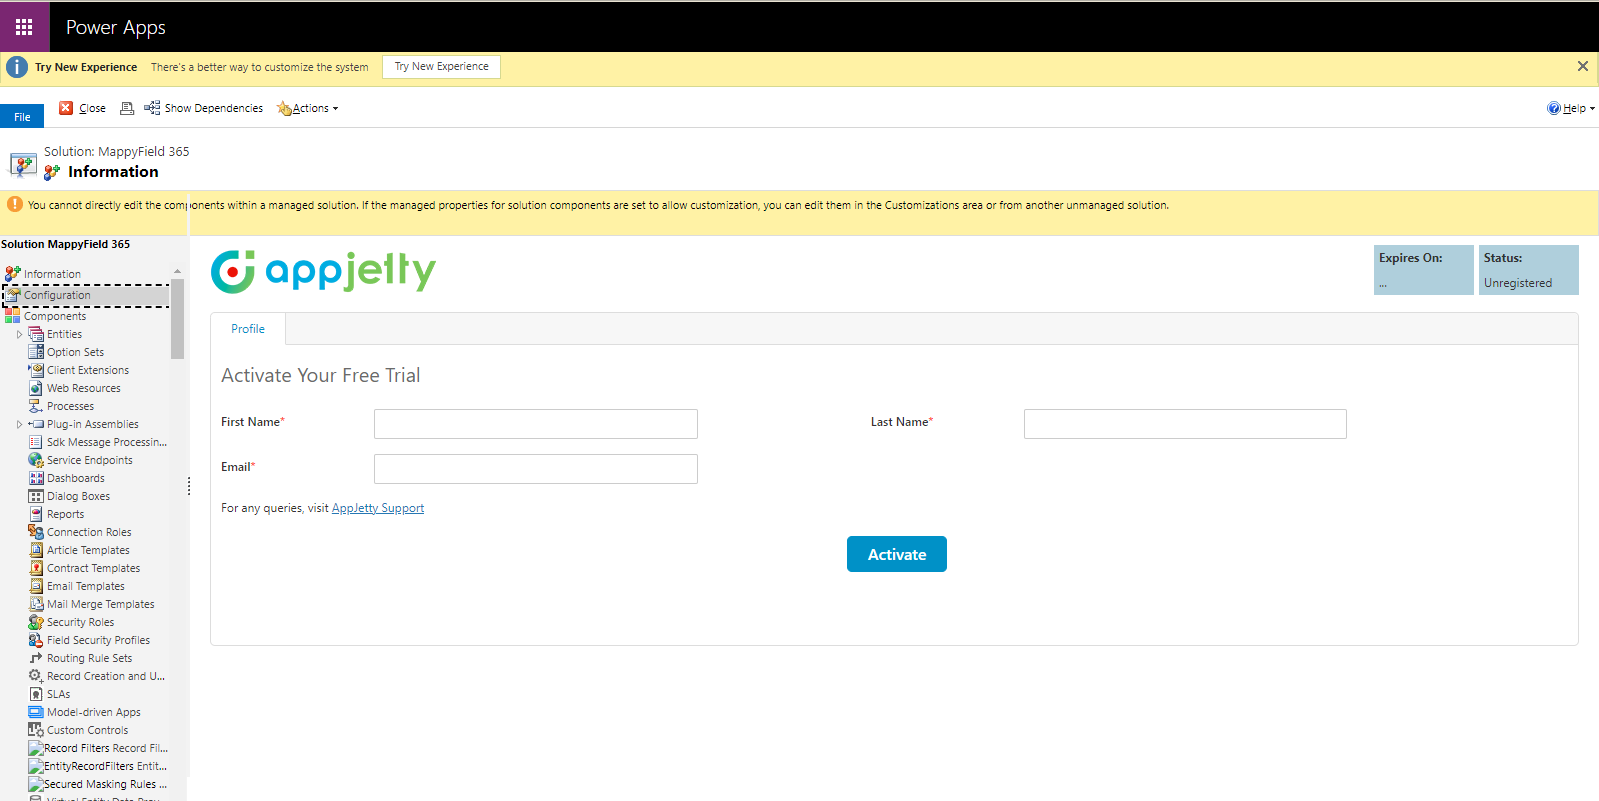
Task: Click the info icon in Try New Experience banner
Action: point(17,67)
